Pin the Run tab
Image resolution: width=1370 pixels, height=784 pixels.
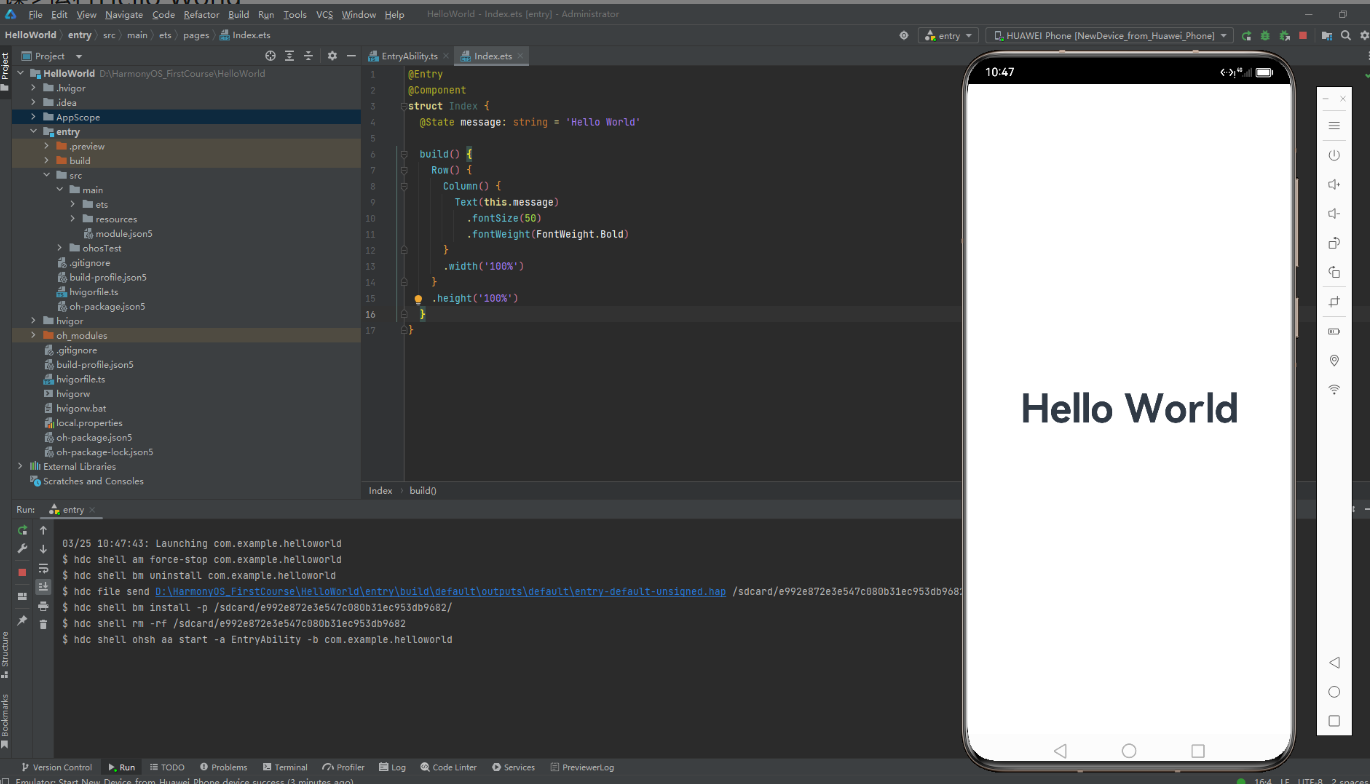[x=22, y=620]
